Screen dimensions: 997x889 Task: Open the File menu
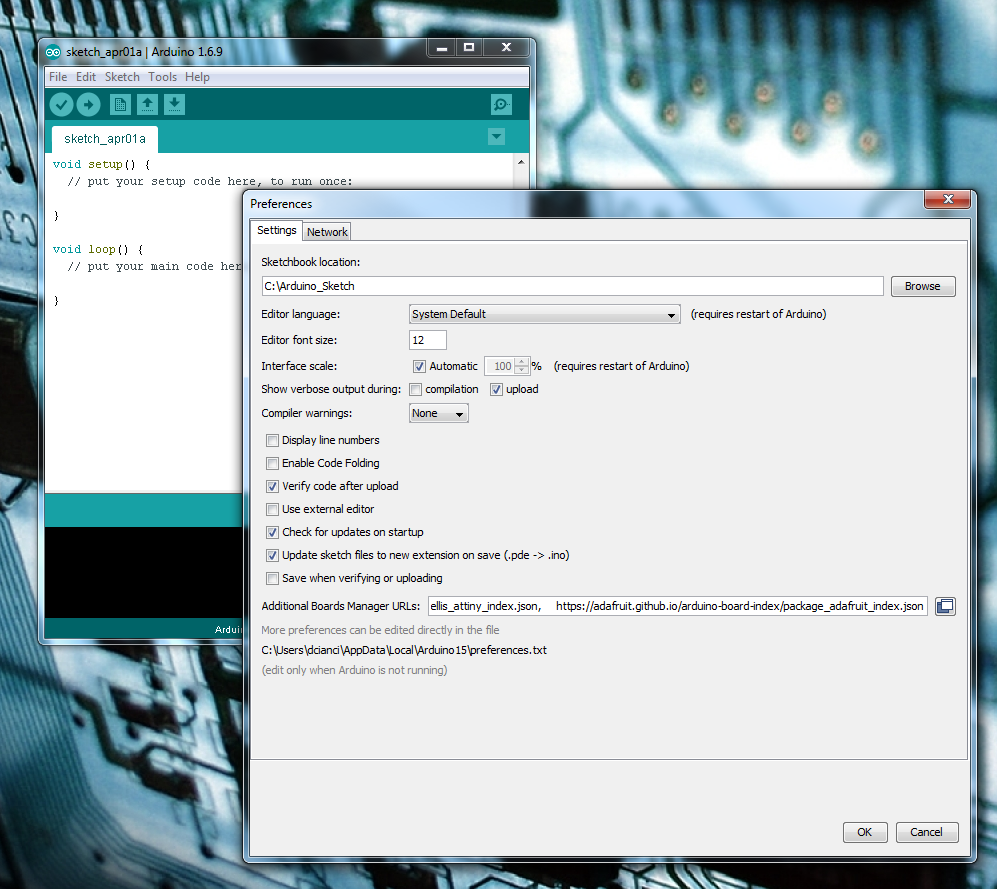click(x=58, y=77)
